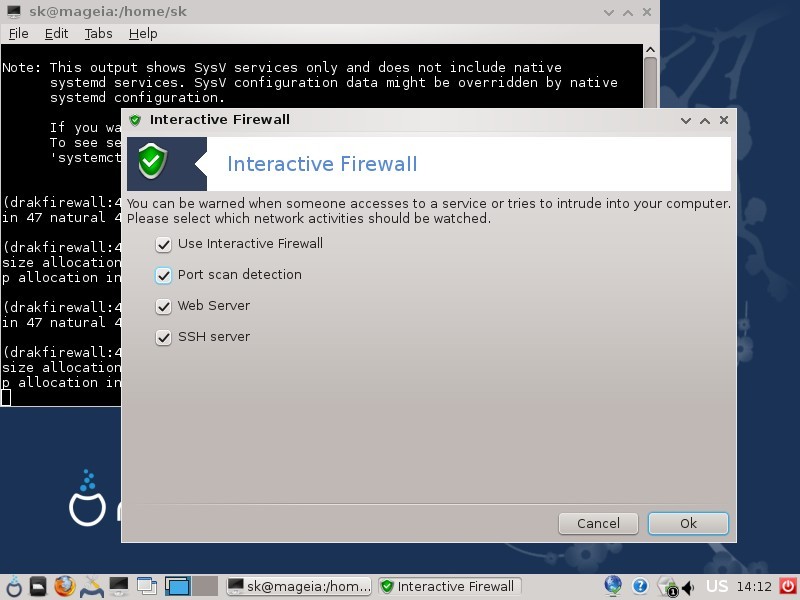The image size is (800, 600).
Task: Click terminal vertical scrollbar thumb
Action: 650,82
